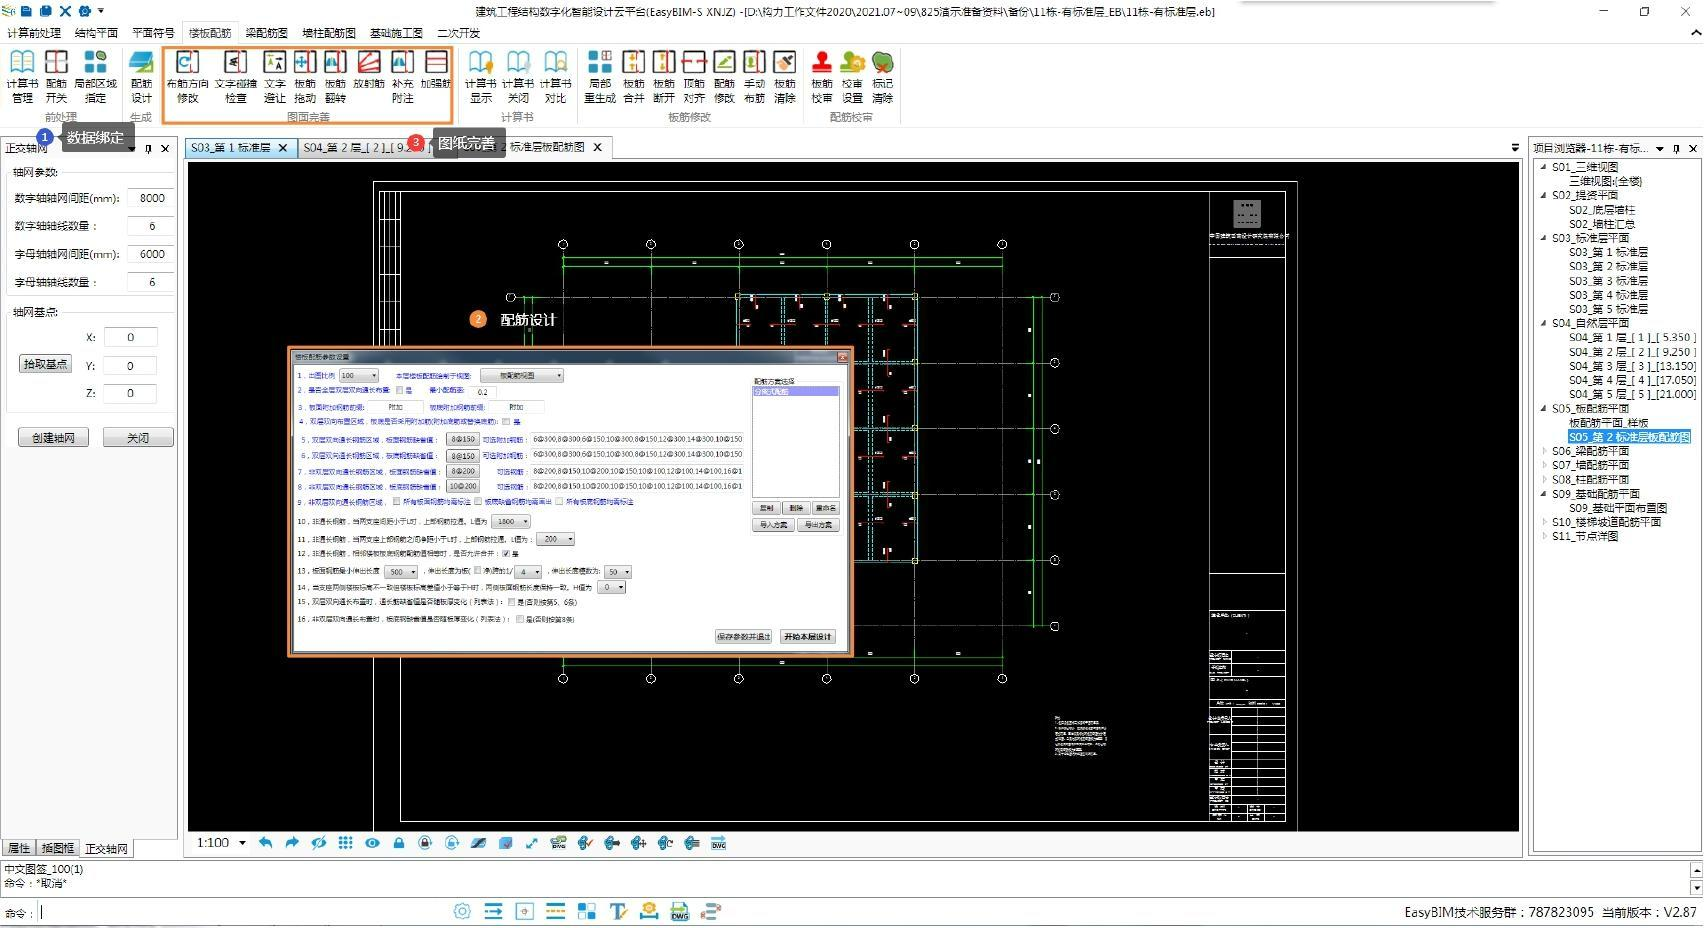
Task: Click the 数字轴轴网间距 input field
Action: (152, 198)
